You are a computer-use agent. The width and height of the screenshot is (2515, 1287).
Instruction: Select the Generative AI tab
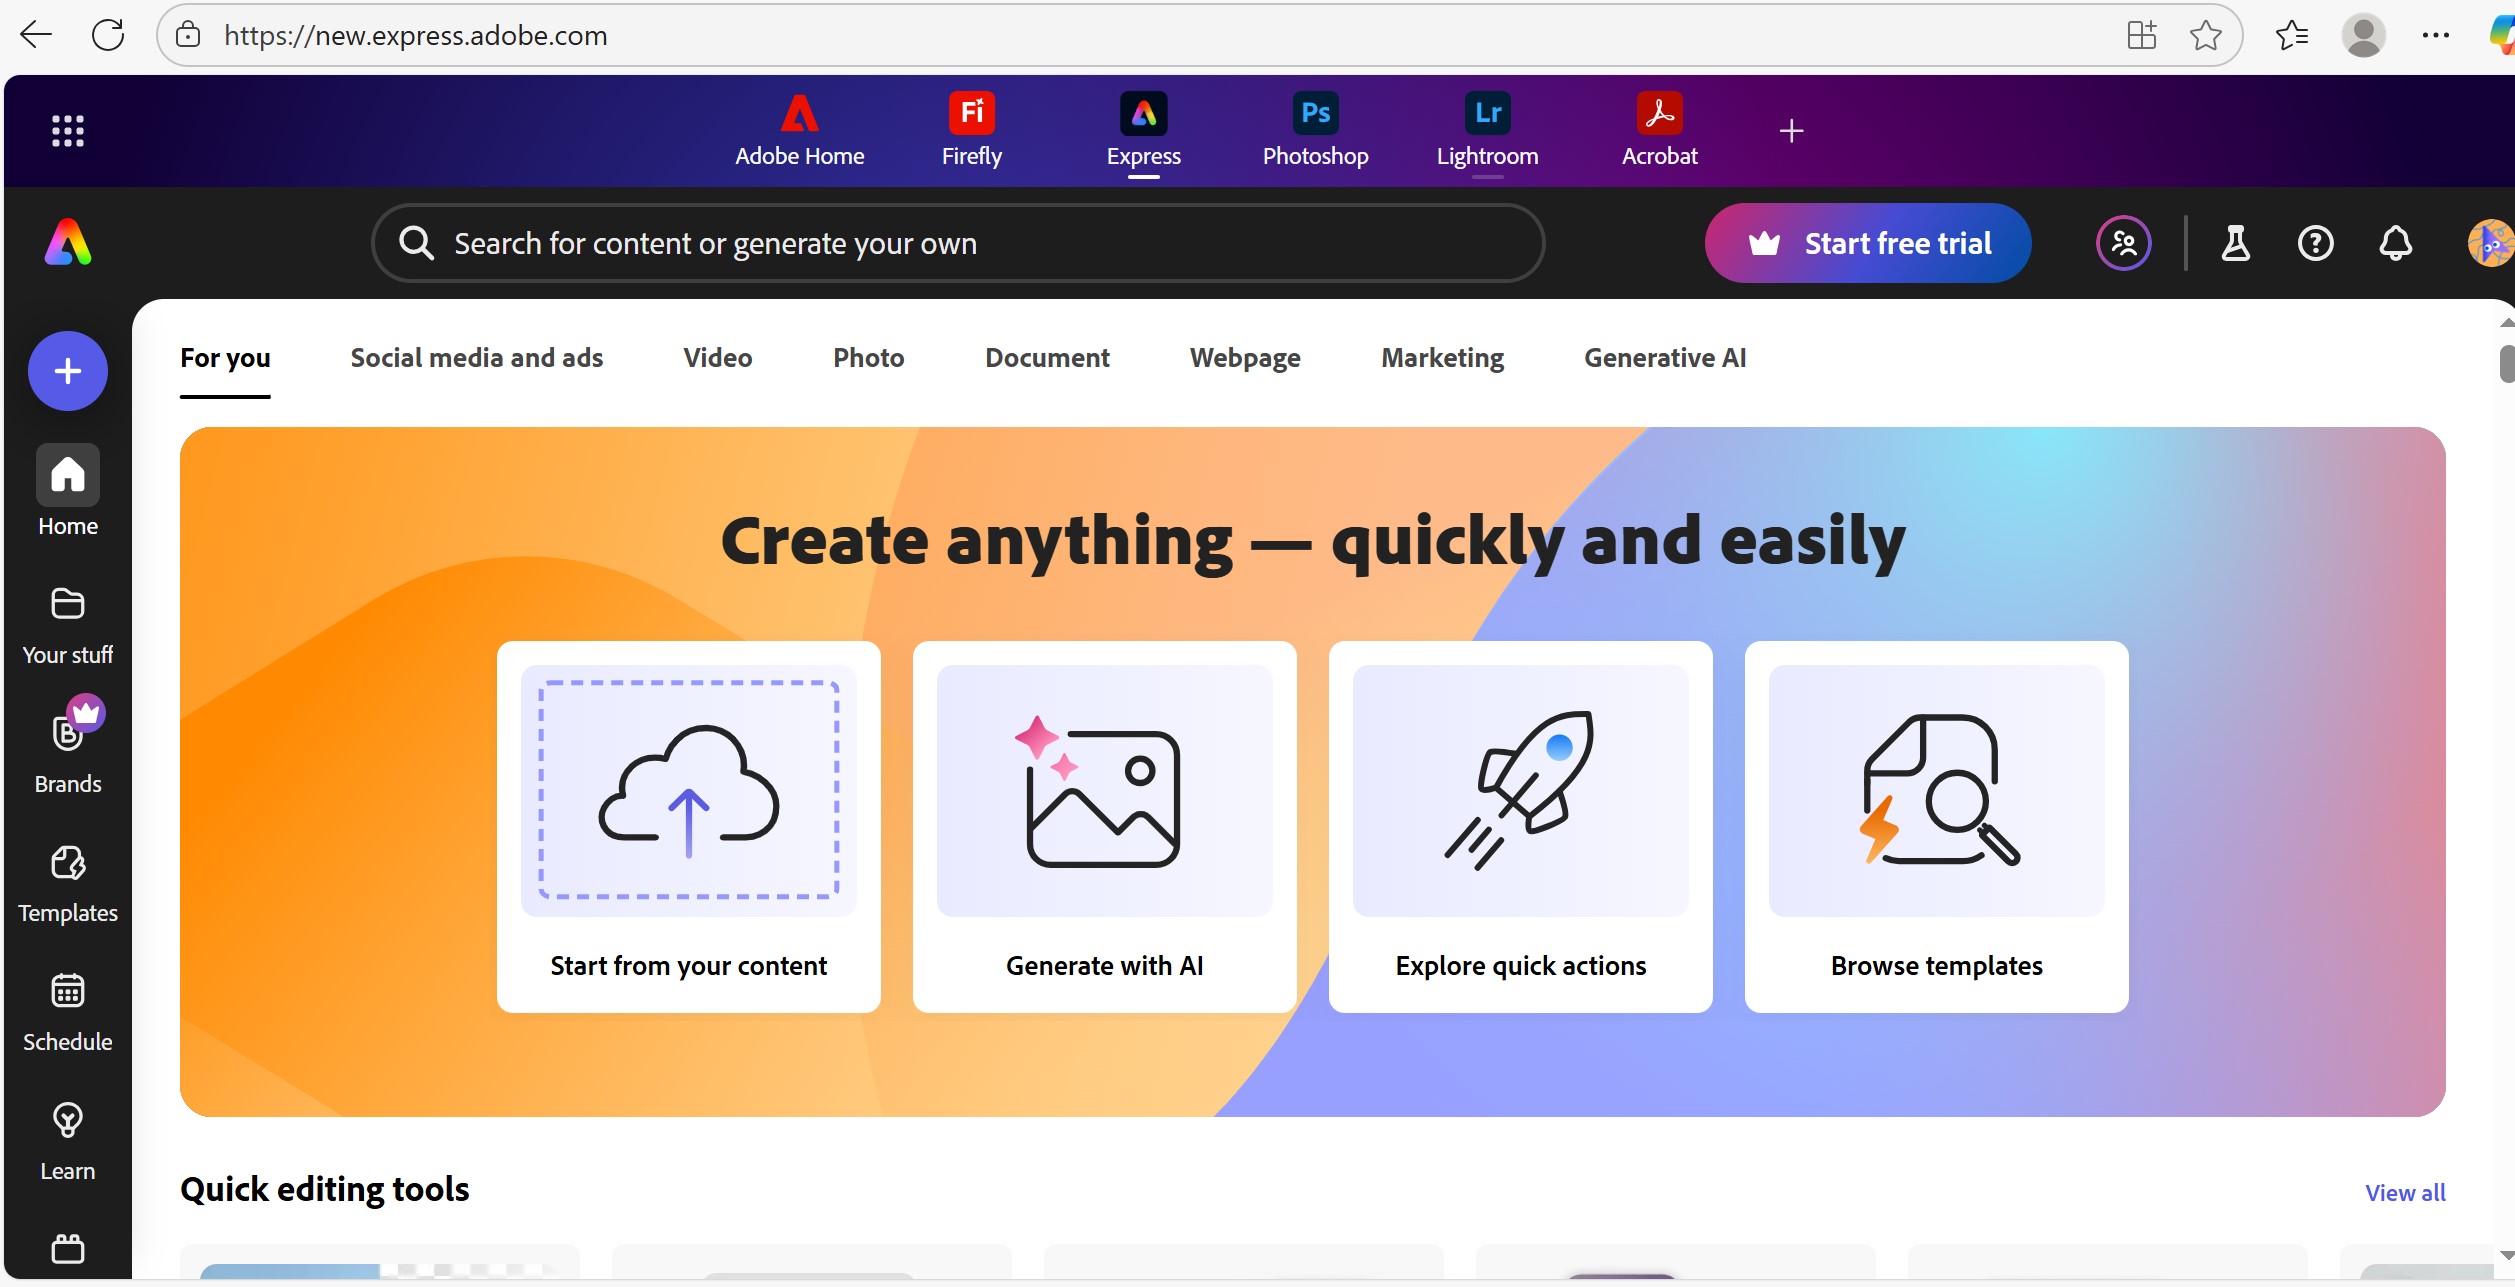(1664, 358)
